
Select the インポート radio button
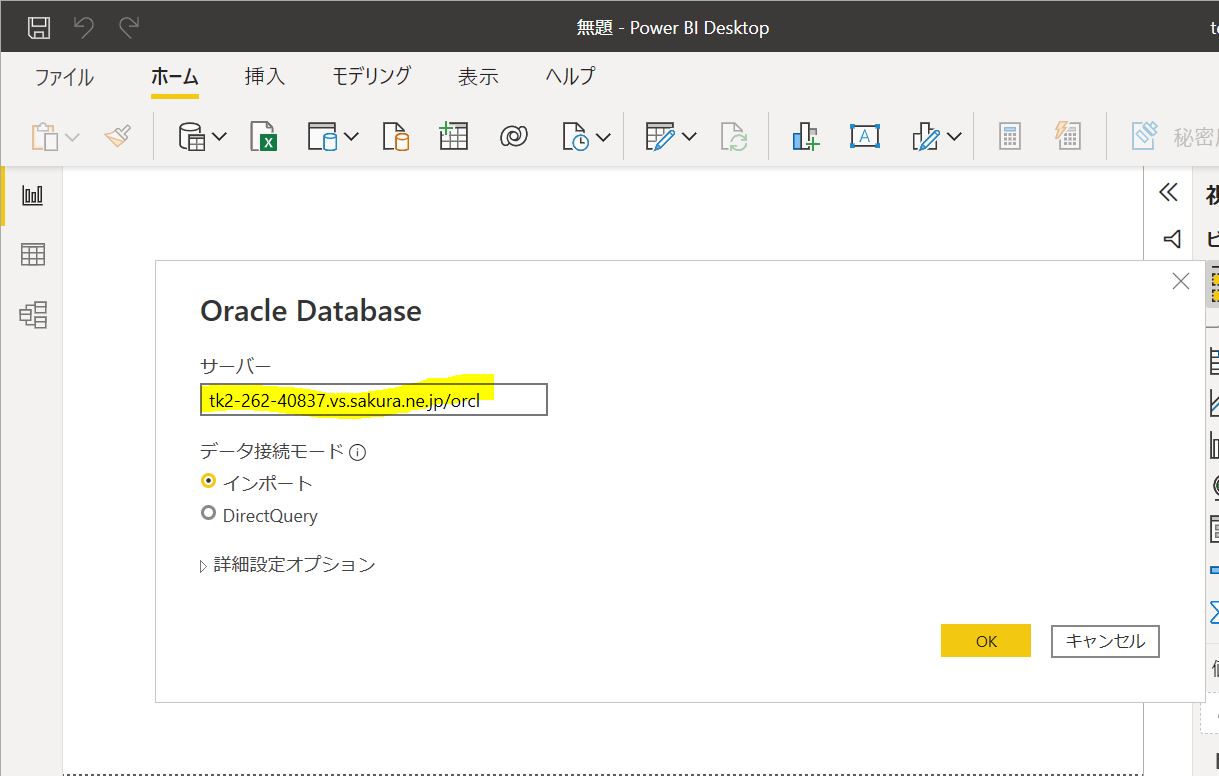point(208,481)
